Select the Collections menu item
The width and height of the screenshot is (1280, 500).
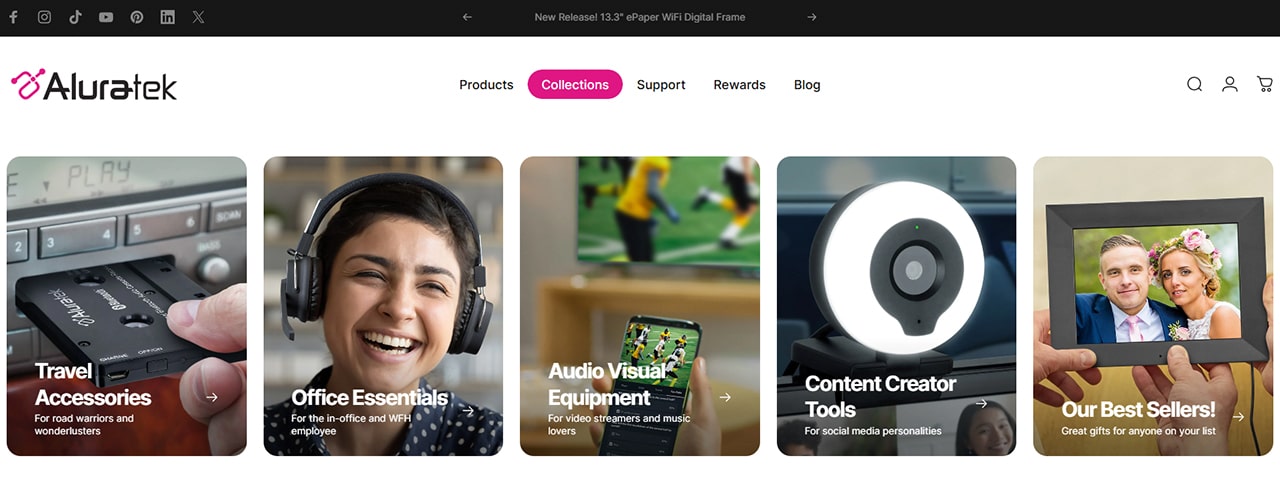click(575, 85)
